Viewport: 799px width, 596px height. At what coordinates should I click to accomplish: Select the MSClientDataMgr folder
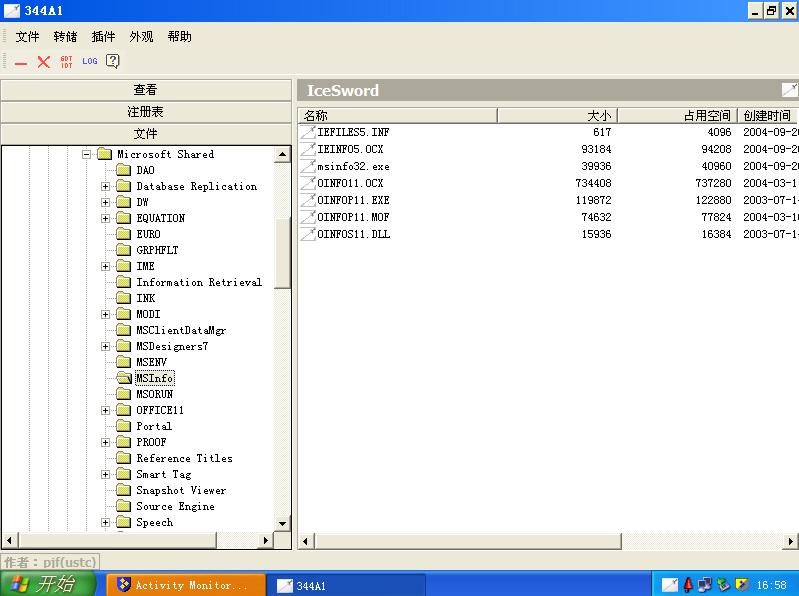coord(181,330)
